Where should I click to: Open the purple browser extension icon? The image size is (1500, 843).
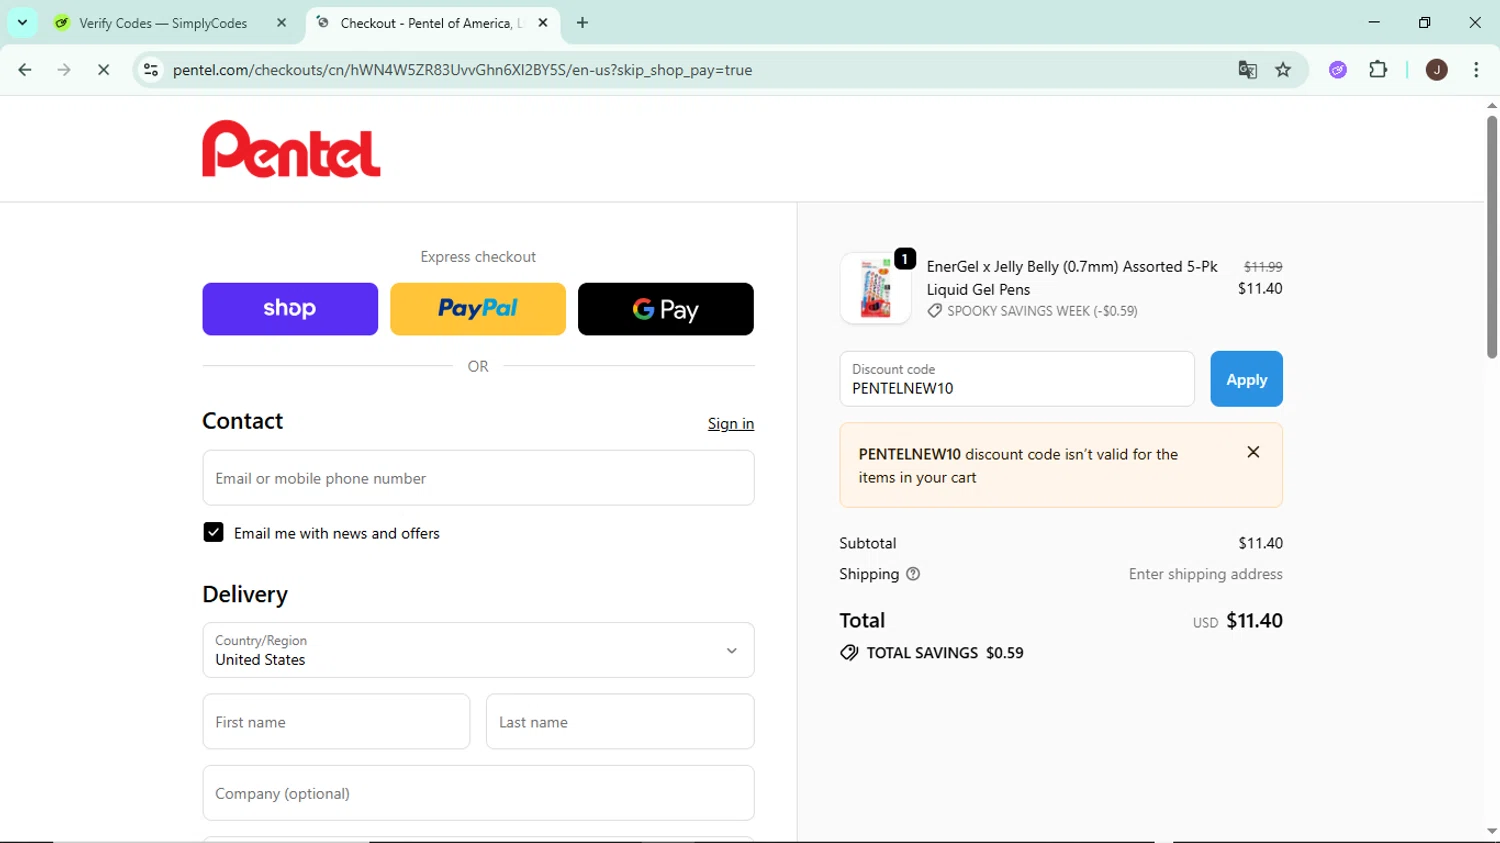1338,70
